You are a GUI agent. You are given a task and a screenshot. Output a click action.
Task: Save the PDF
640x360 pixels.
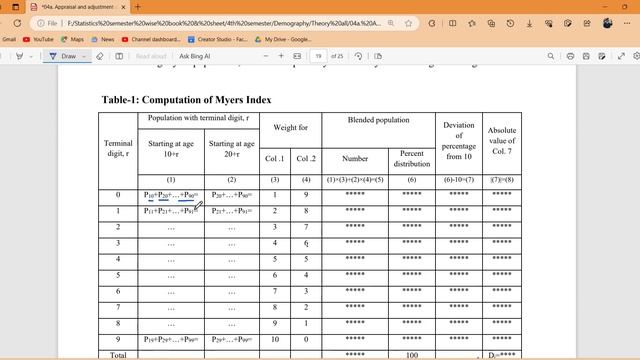point(586,56)
